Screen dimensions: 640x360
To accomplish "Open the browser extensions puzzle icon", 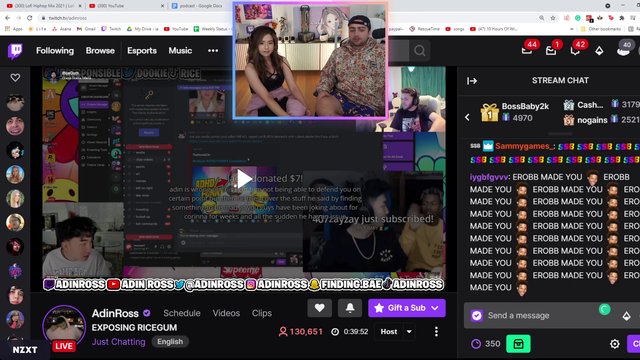I will 622,18.
